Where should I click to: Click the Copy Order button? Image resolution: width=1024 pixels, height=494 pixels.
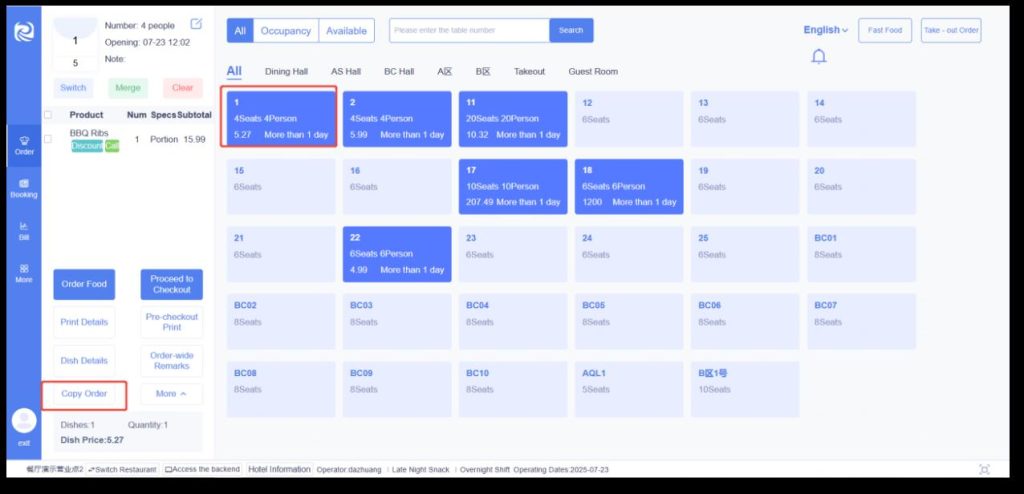[x=84, y=394]
